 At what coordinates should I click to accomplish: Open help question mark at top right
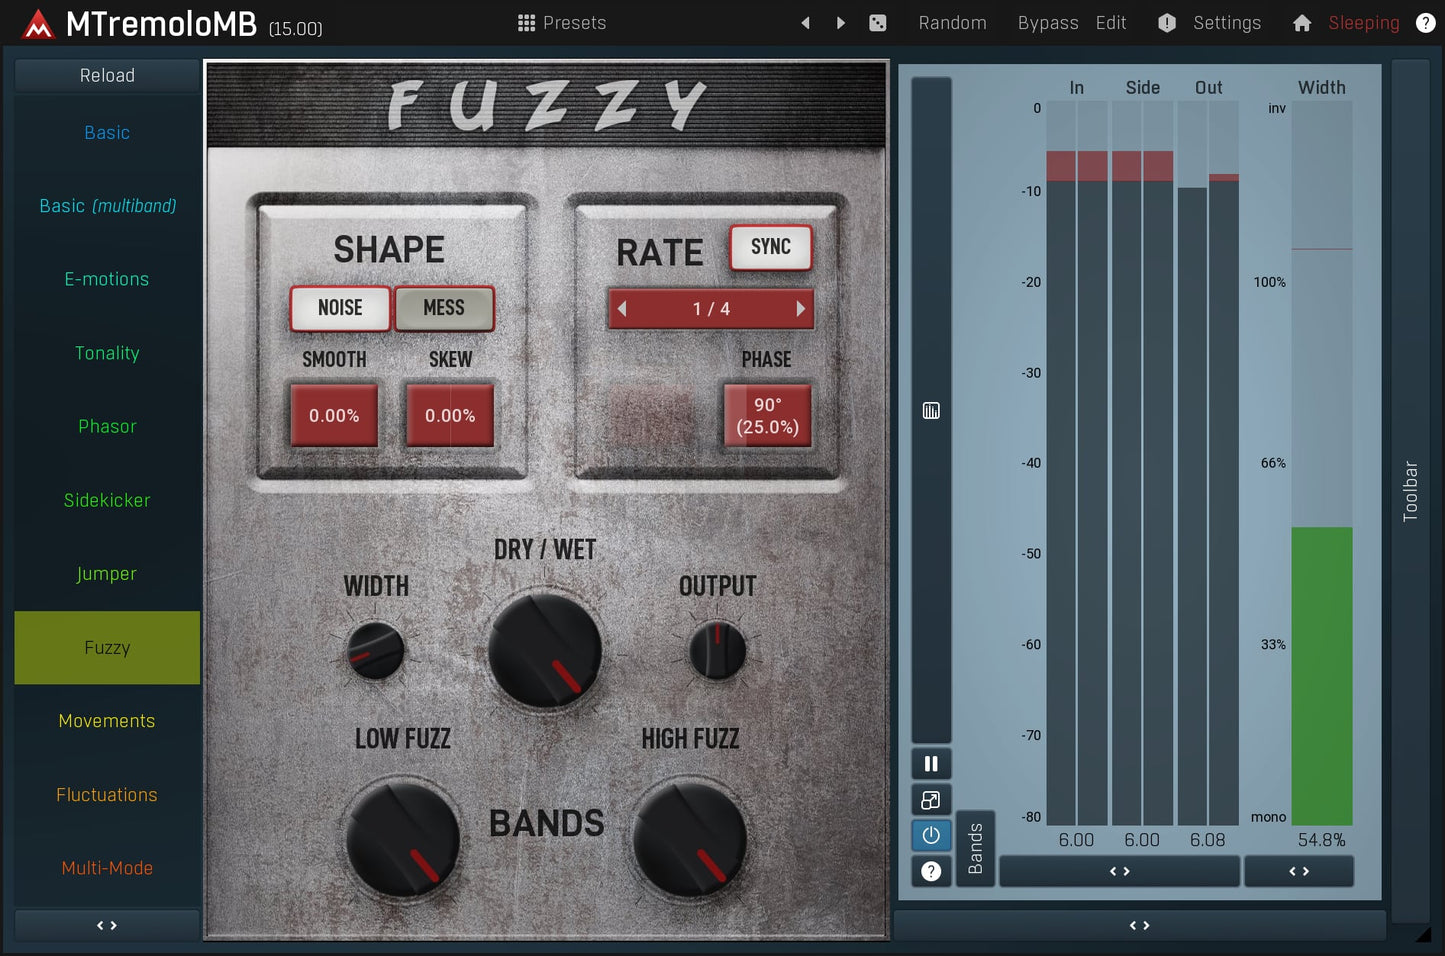point(1426,23)
